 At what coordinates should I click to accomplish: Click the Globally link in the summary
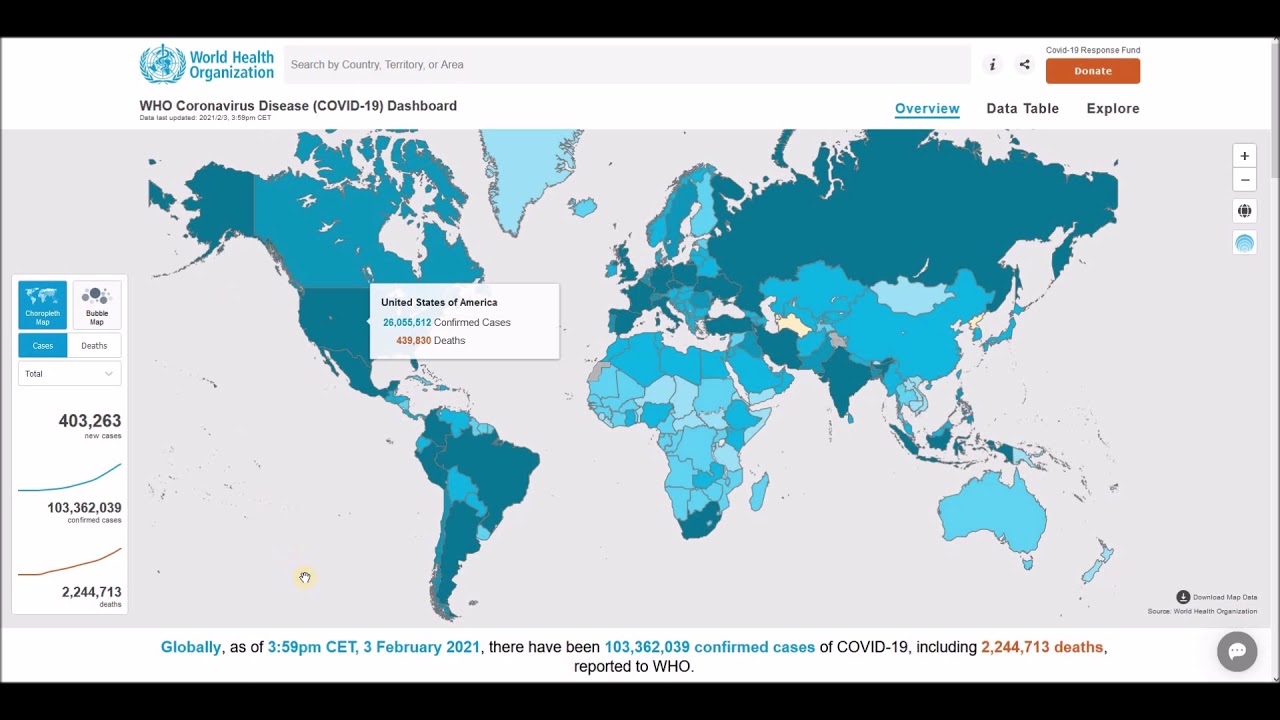[191, 647]
